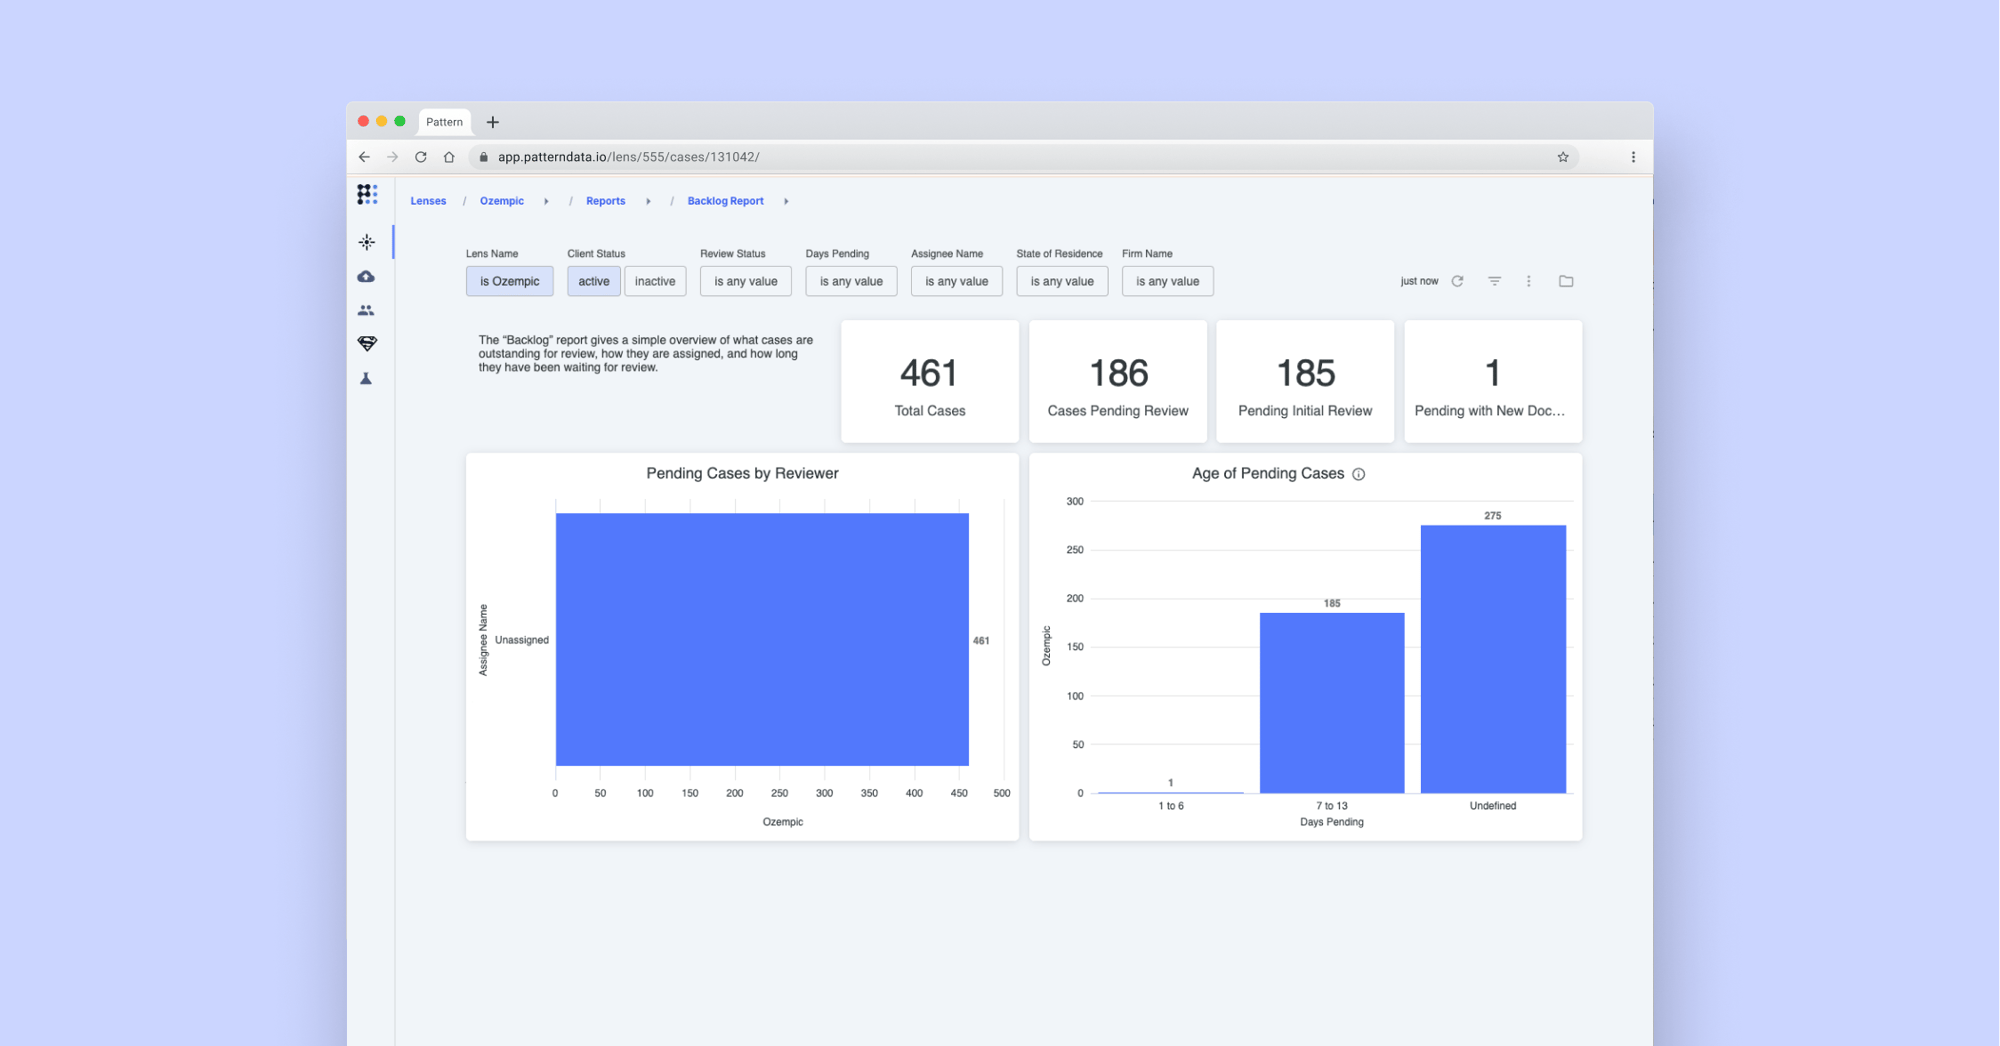The width and height of the screenshot is (2000, 1046).
Task: Go to Ozempic breadcrumb link
Action: tap(502, 201)
